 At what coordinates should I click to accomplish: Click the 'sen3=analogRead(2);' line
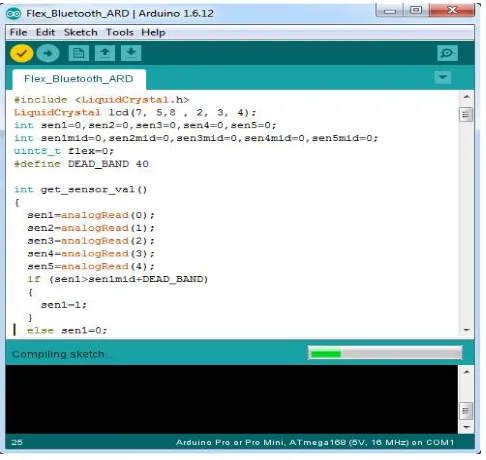pos(91,241)
